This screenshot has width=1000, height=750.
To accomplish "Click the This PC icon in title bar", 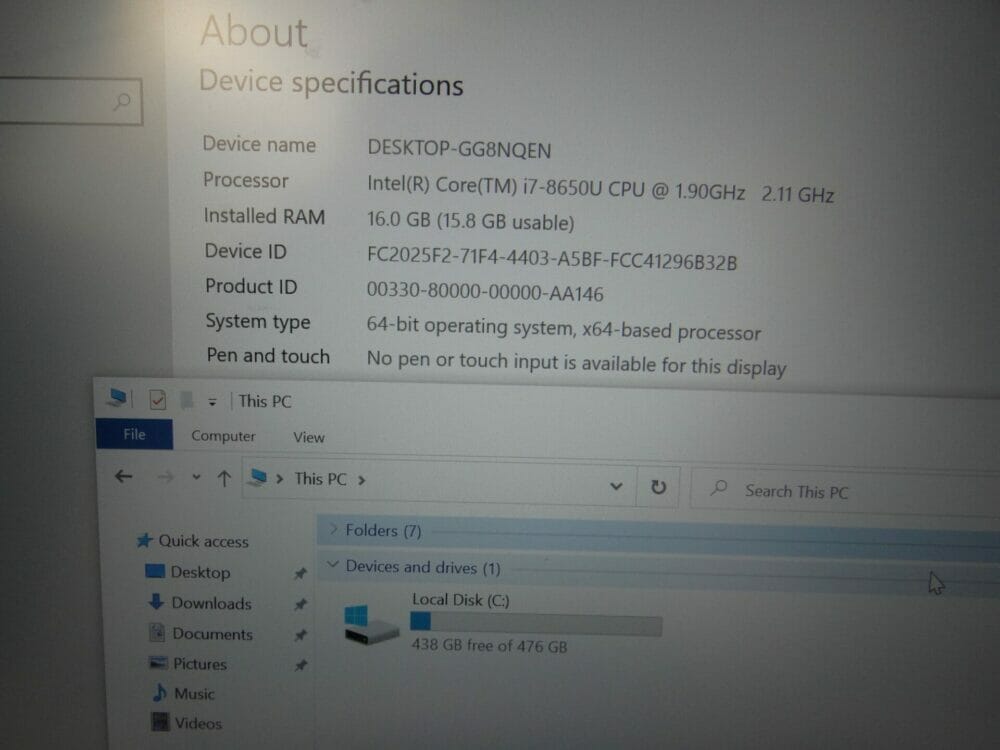I will pyautogui.click(x=117, y=398).
